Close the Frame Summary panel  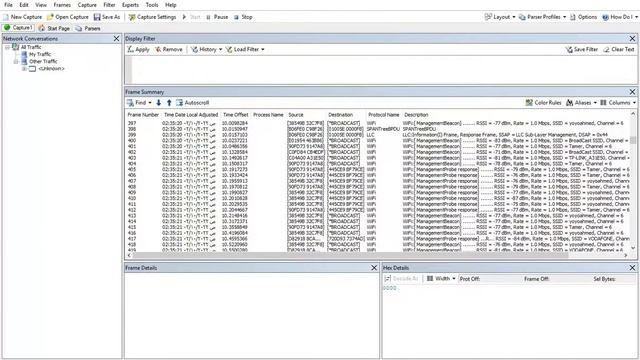click(x=632, y=92)
